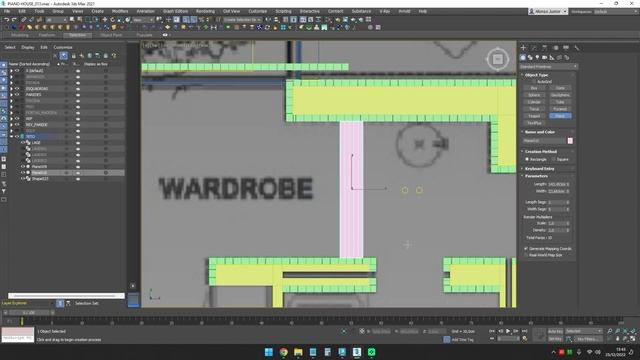Click Scene Explorer horizontal scrollbar
Viewport: 640px width, 360px height.
pos(66,296)
